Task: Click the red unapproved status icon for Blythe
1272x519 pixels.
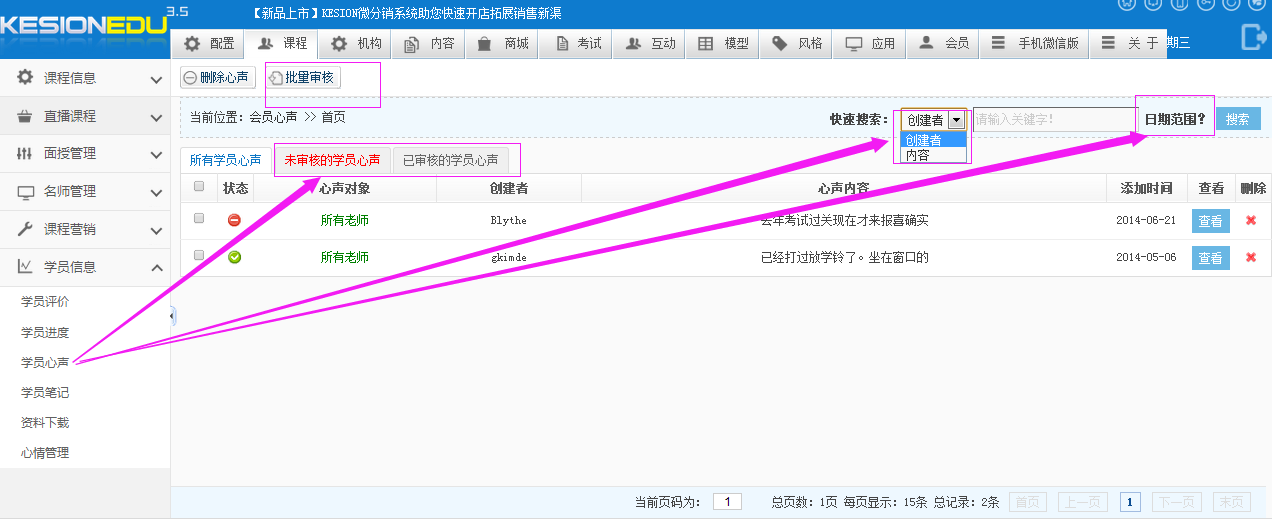Action: (234, 220)
